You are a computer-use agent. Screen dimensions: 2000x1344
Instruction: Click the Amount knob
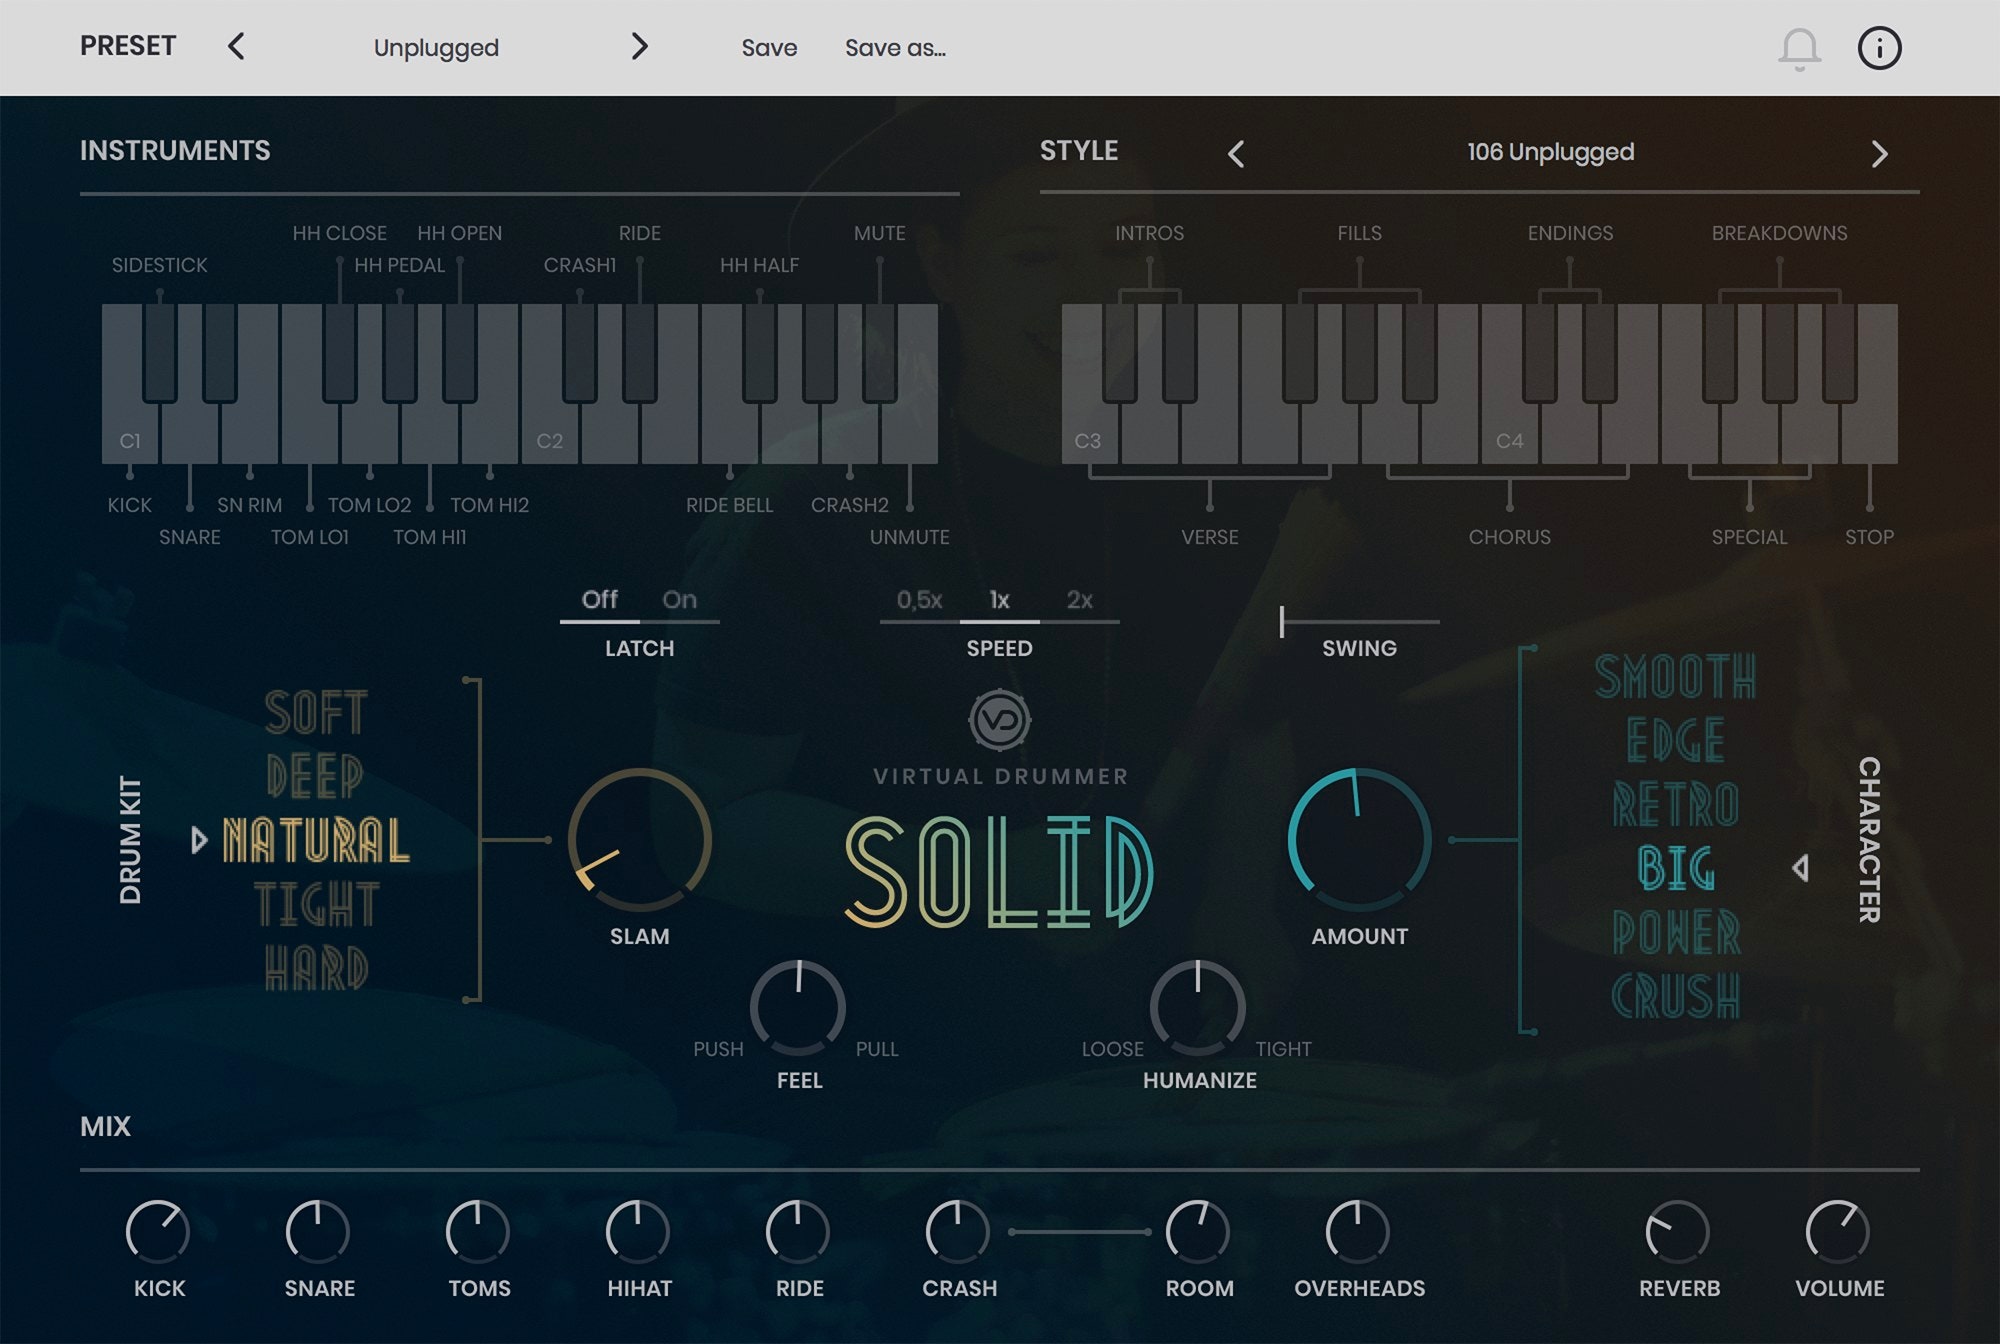click(1359, 840)
